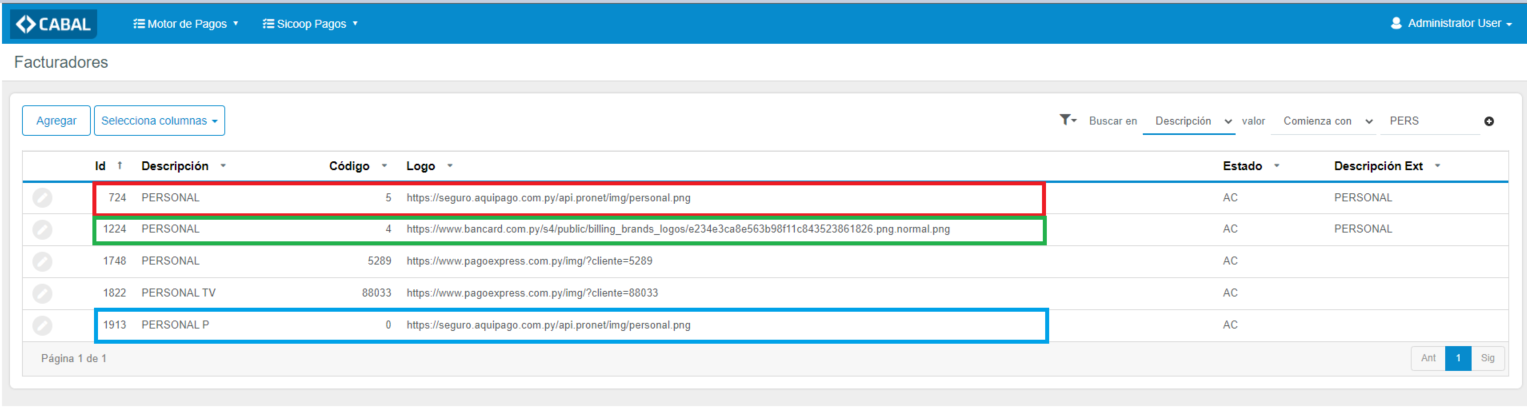Click the Agregar button

[57, 120]
